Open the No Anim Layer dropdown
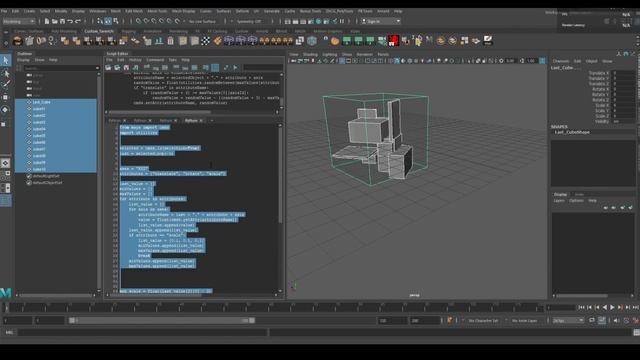Screen dimensions: 640x360 click(524, 321)
